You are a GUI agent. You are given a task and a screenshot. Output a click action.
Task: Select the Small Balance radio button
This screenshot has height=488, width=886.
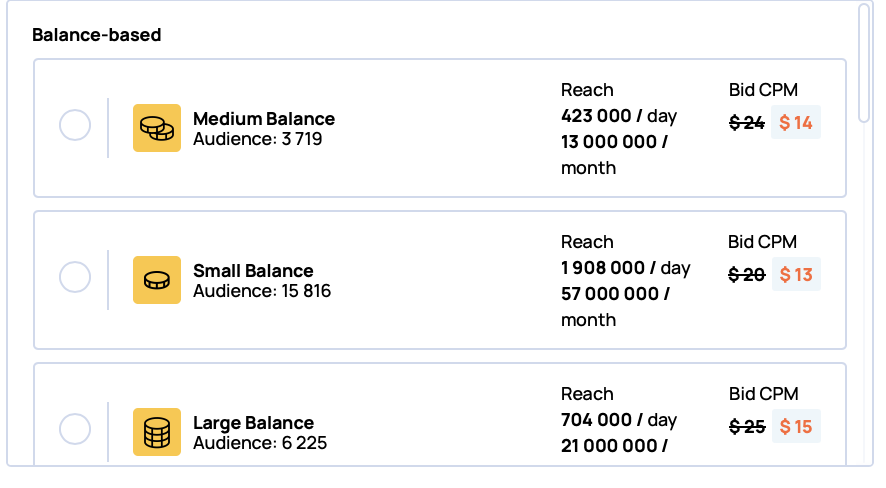[x=75, y=278]
